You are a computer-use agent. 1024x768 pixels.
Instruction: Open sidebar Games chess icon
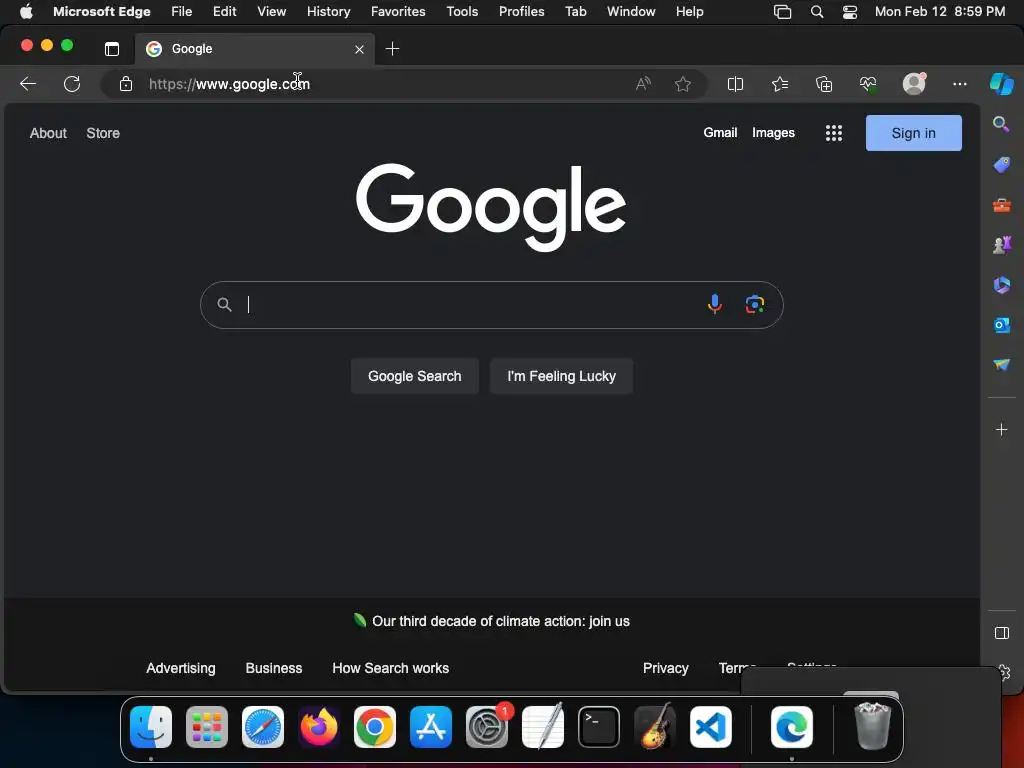click(1001, 245)
